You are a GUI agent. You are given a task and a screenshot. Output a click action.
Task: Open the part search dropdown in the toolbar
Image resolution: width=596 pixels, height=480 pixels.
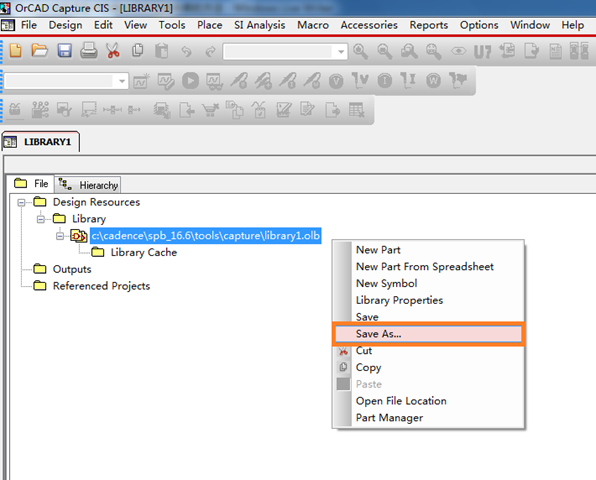tap(341, 51)
